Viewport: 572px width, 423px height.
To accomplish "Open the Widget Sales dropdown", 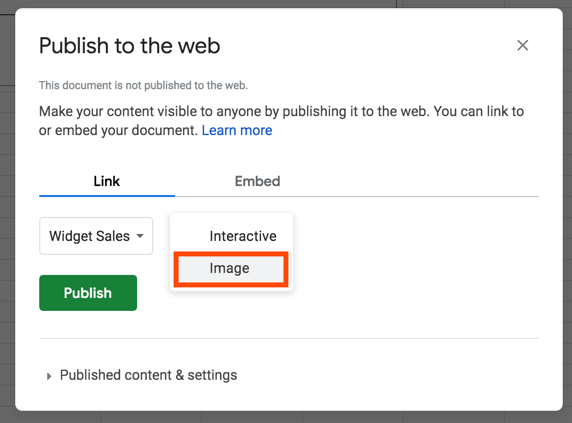I will (96, 236).
